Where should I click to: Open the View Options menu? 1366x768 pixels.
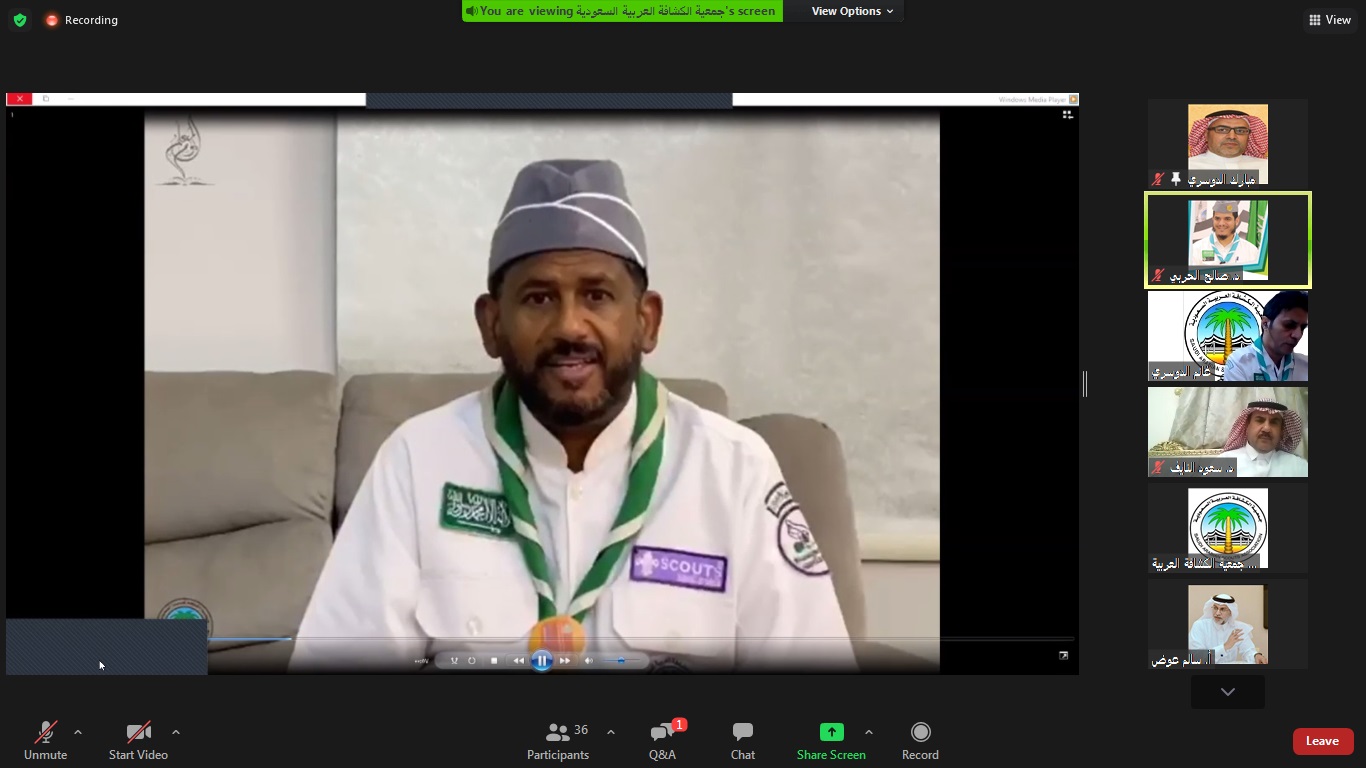(852, 11)
